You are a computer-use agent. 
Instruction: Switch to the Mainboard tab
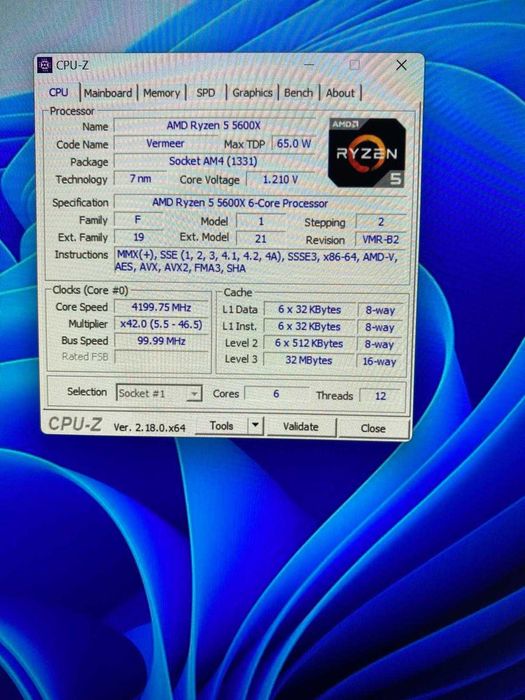tap(108, 93)
